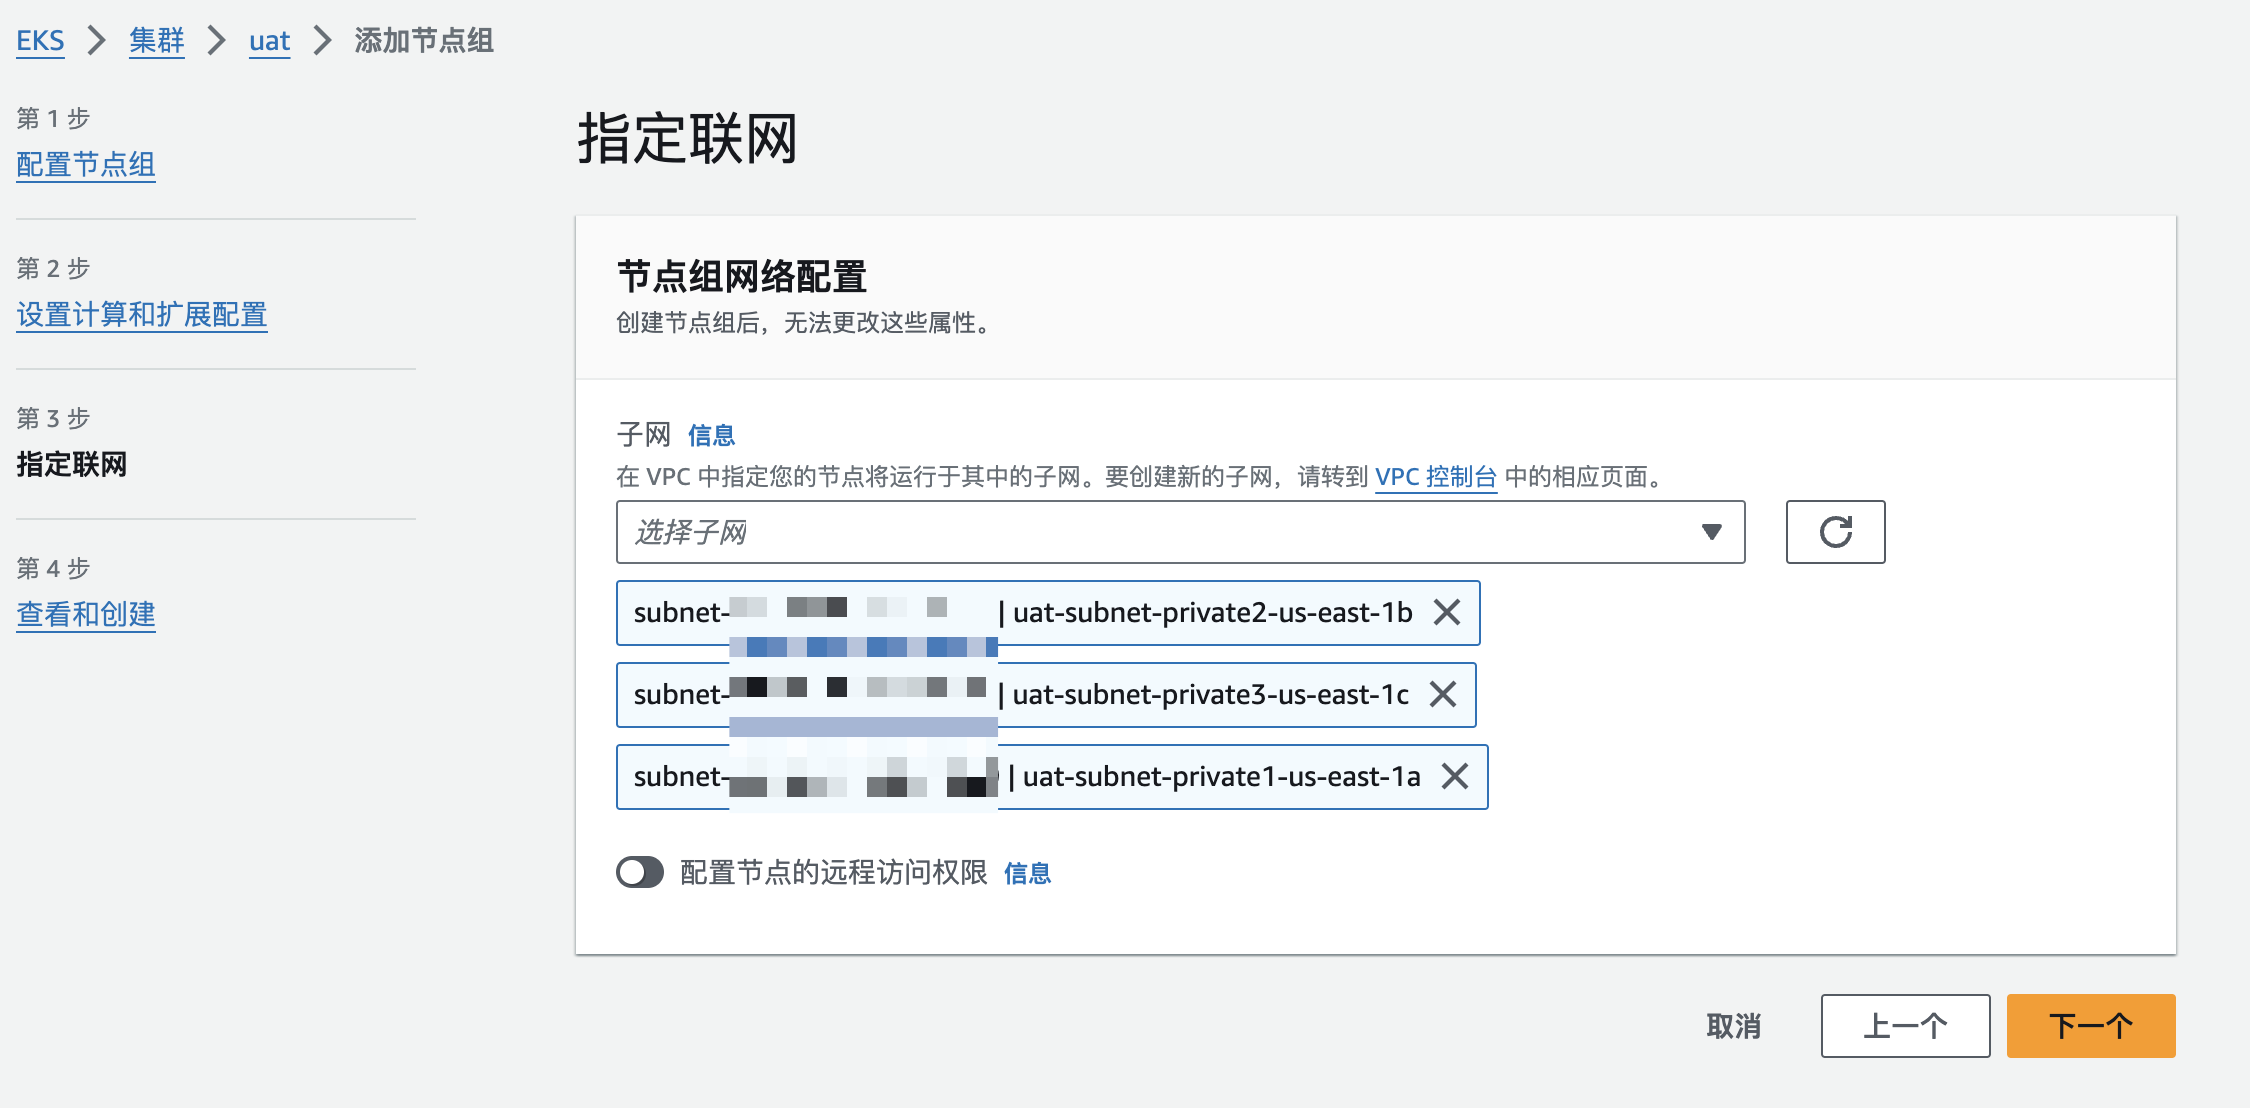
Task: Go to EKS breadcrumb link
Action: 40,41
